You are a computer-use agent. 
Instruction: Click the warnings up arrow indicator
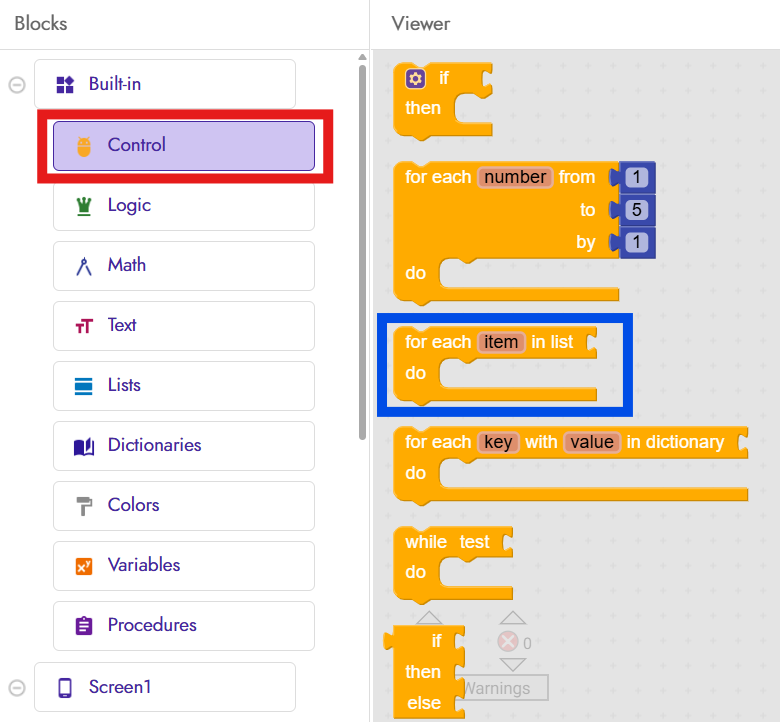512,619
